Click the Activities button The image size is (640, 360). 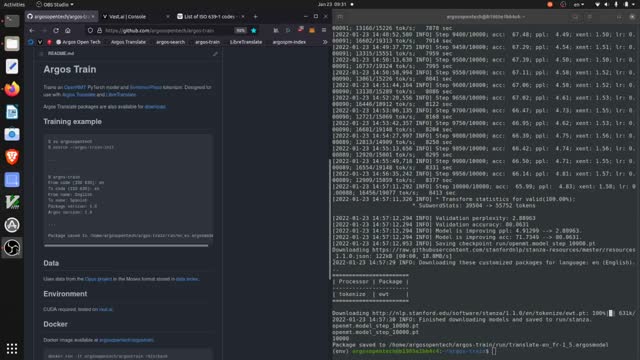pyautogui.click(x=14, y=4)
